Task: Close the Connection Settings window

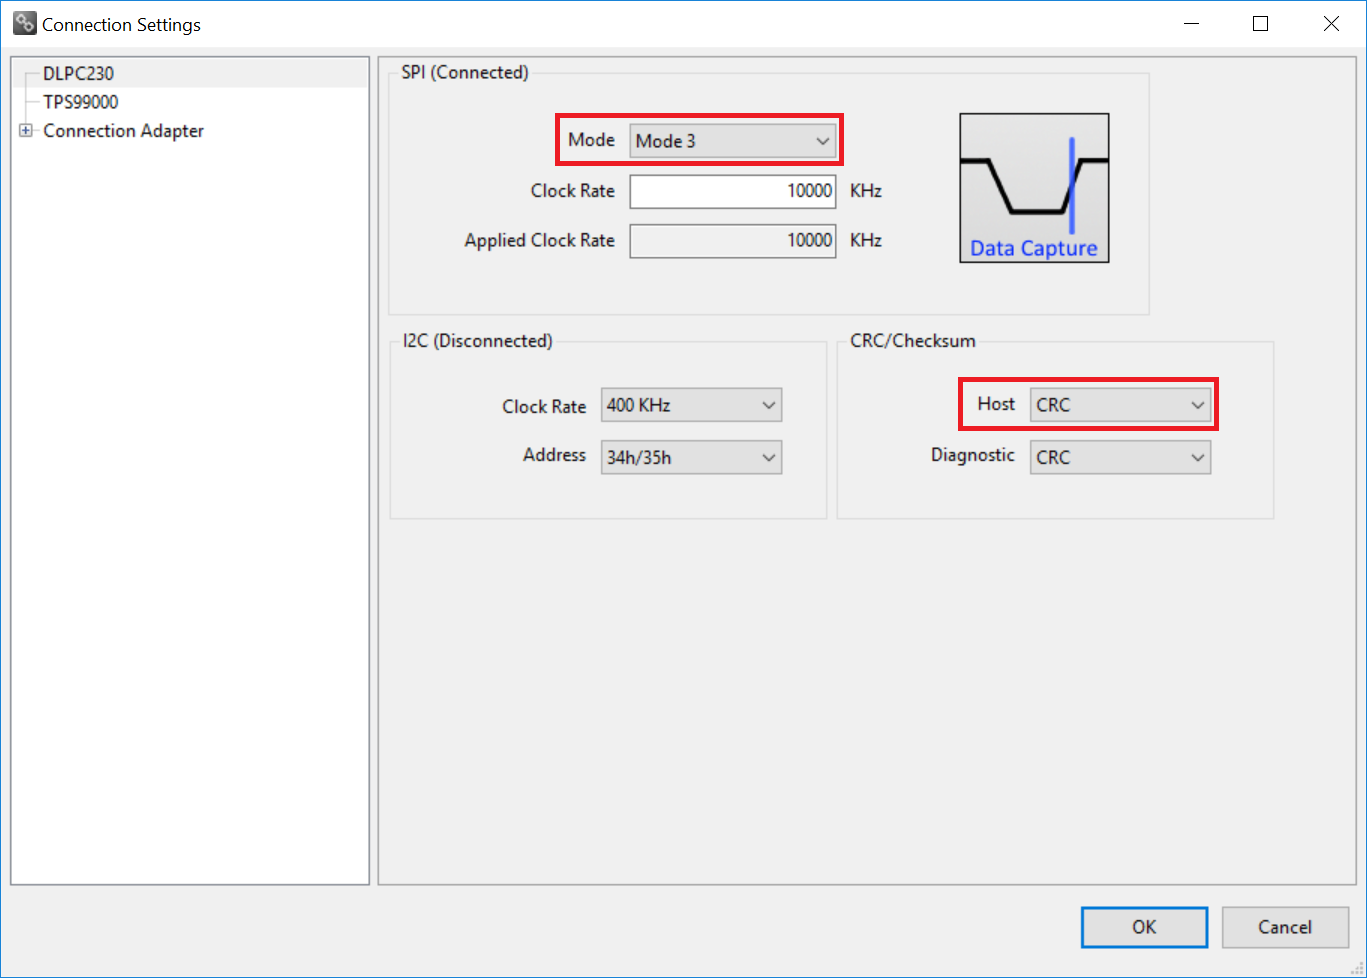Action: click(x=1331, y=24)
